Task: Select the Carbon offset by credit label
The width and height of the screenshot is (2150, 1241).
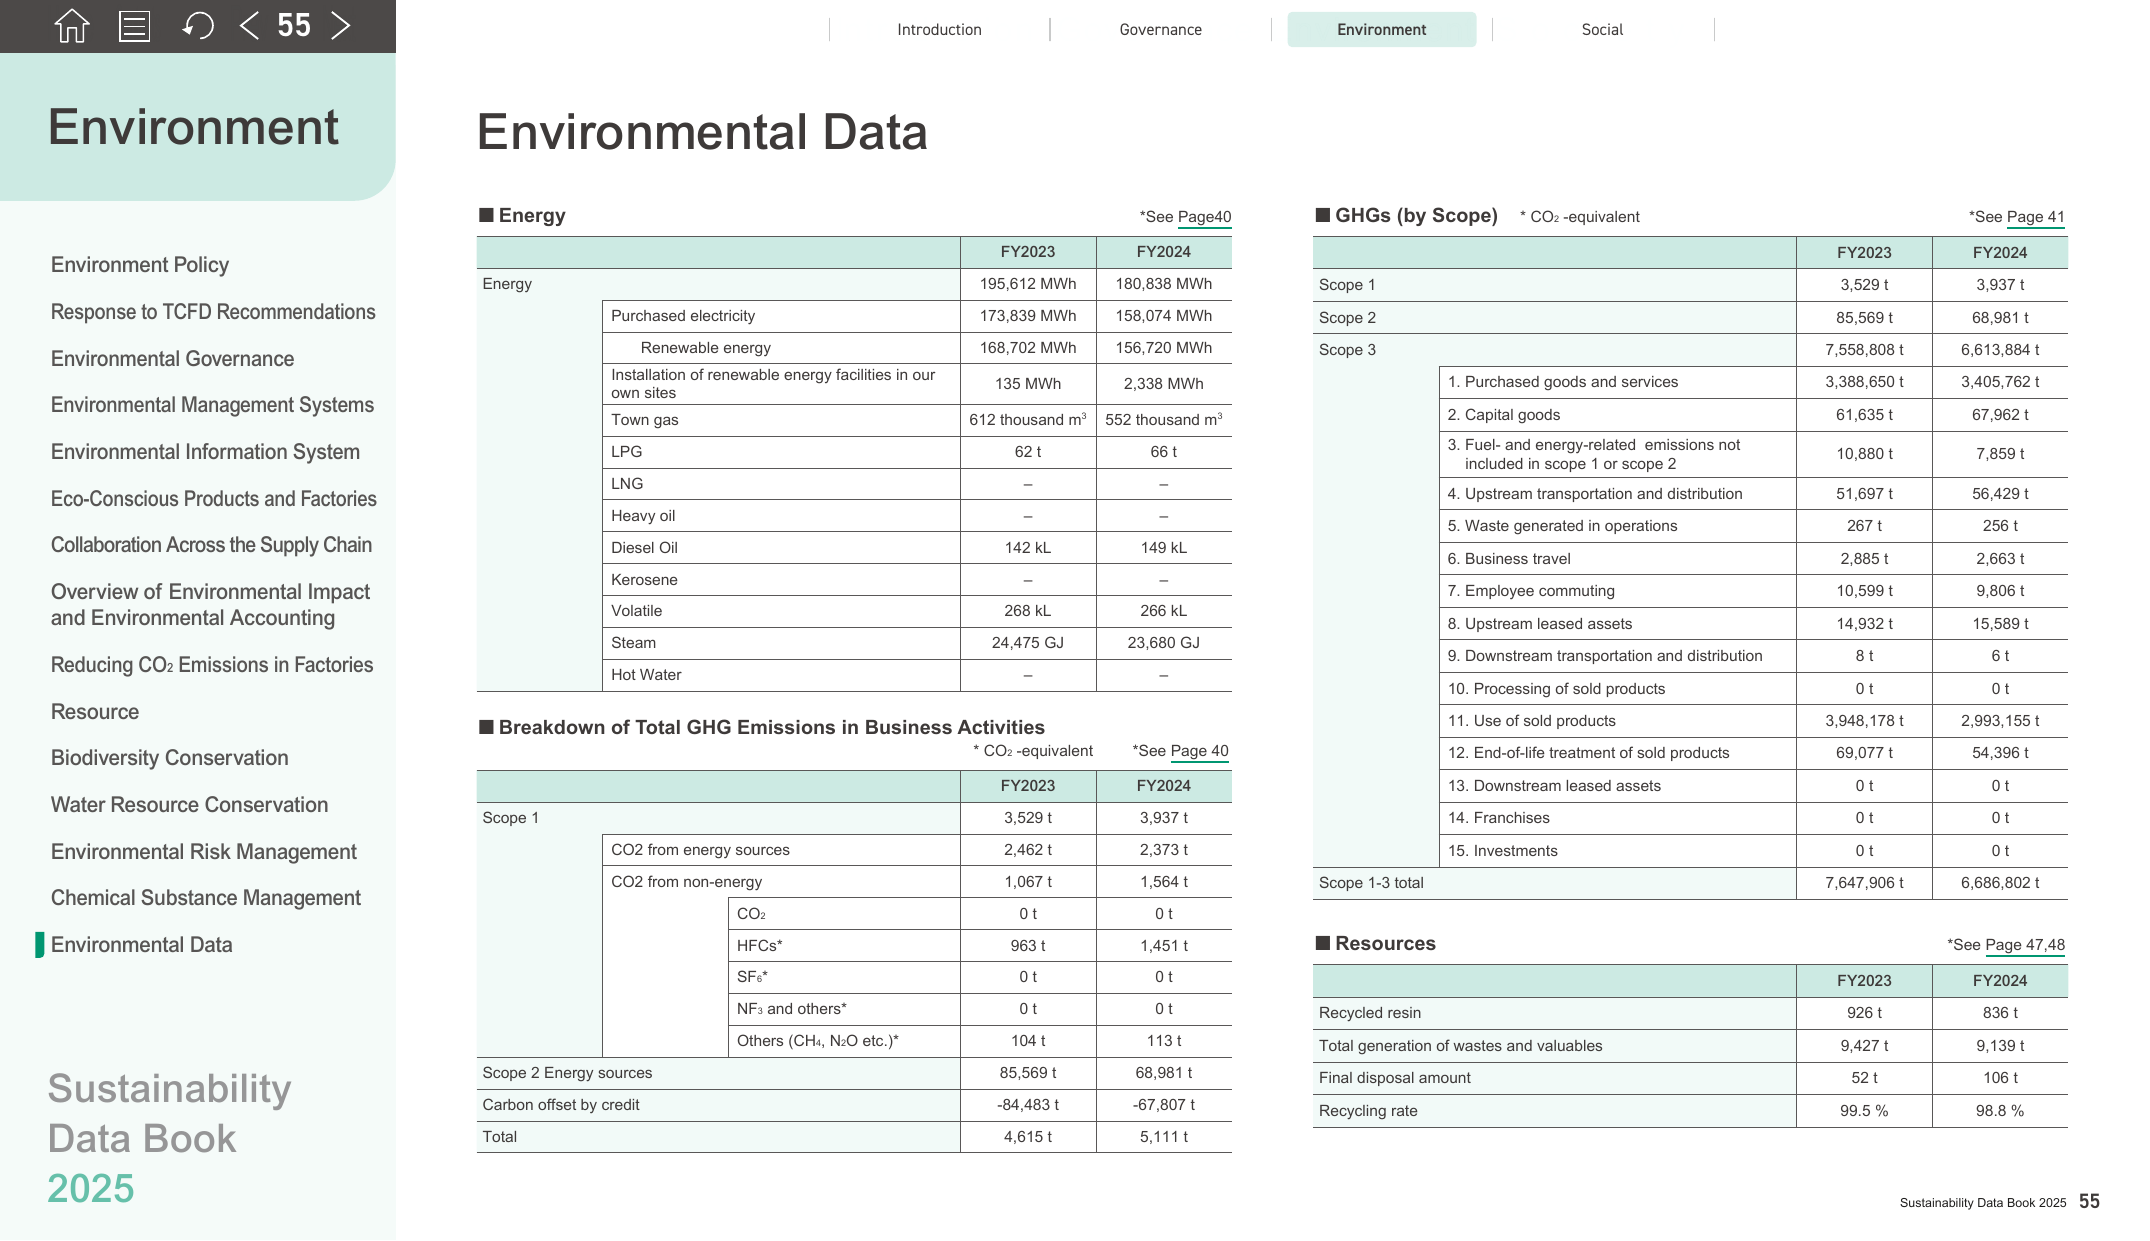Action: click(561, 1105)
